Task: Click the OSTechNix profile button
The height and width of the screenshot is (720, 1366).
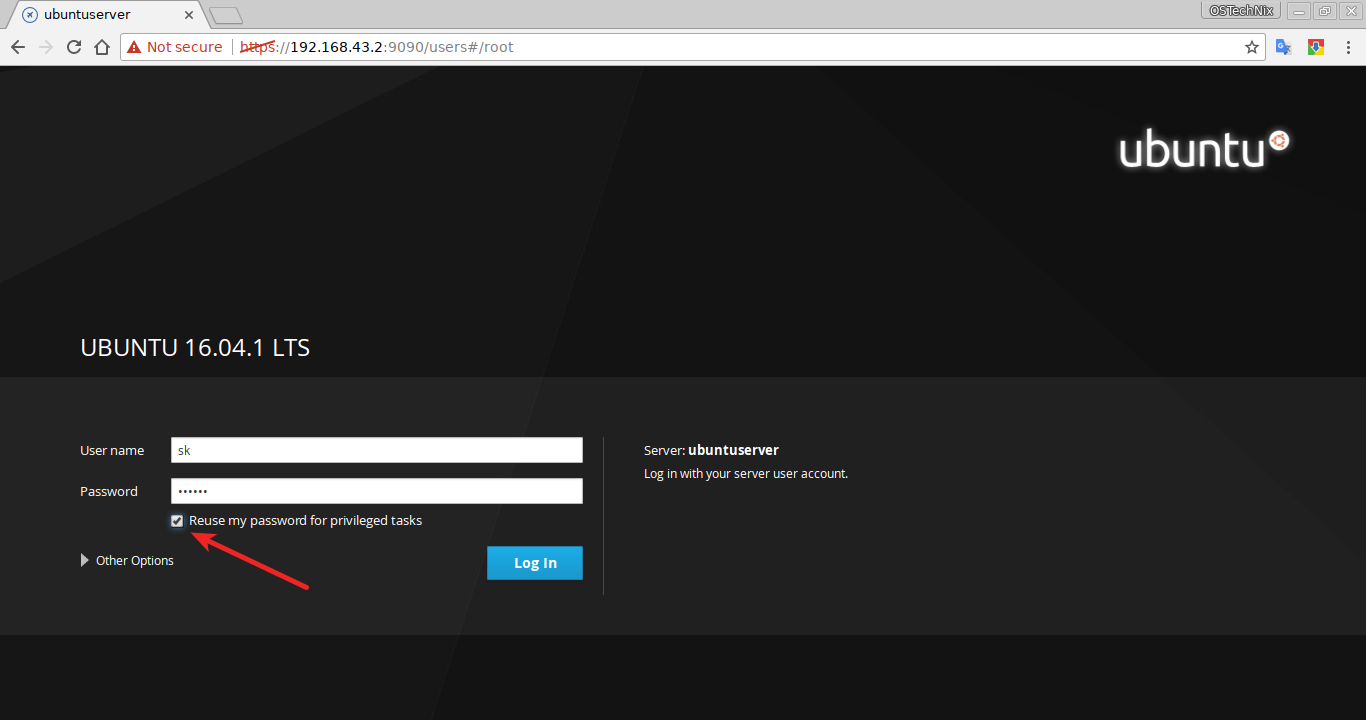Action: click(1241, 11)
